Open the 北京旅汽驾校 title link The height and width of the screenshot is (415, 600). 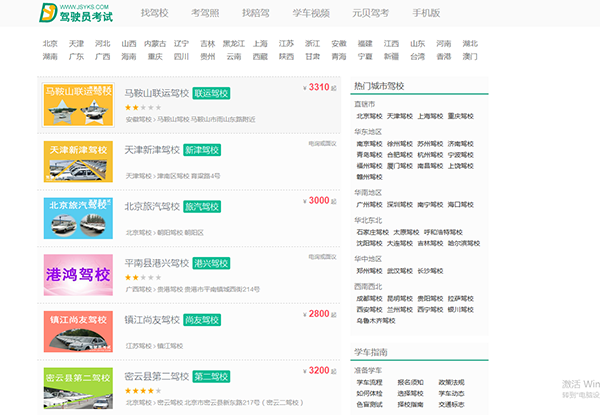point(152,207)
